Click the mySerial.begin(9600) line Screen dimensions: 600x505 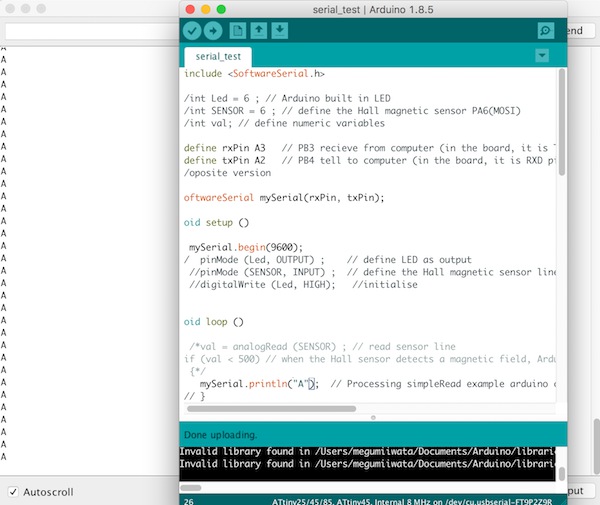pyautogui.click(x=246, y=247)
